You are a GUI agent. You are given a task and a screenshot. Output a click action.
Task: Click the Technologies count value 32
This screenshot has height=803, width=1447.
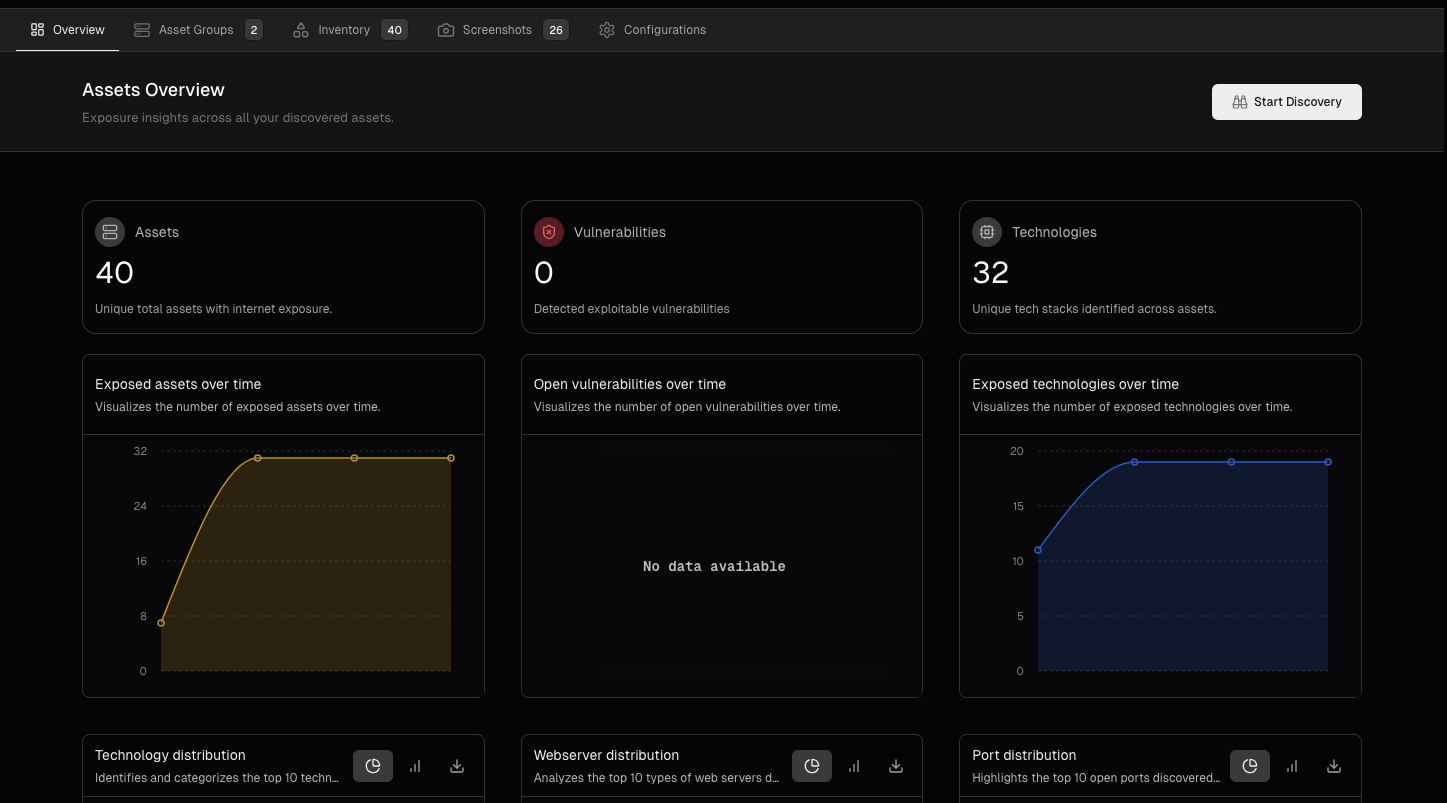(x=991, y=272)
